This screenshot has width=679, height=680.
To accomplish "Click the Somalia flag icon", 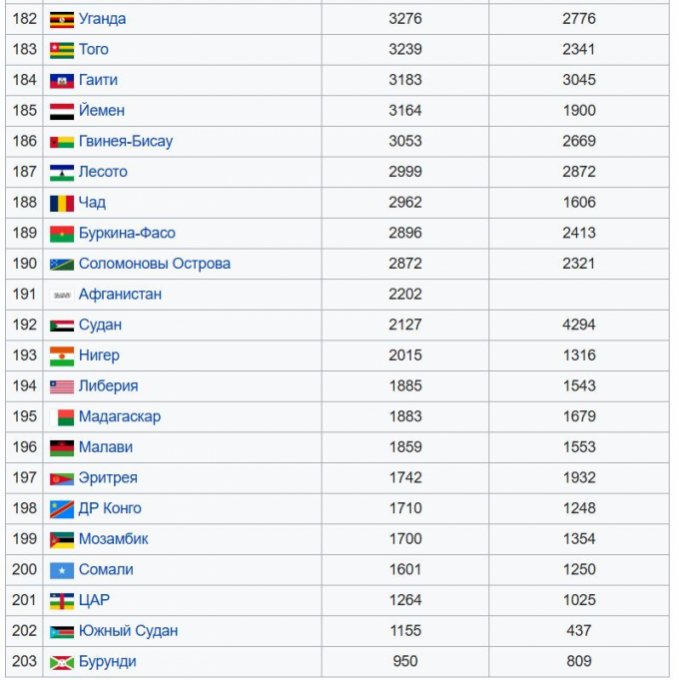I will (x=62, y=570).
